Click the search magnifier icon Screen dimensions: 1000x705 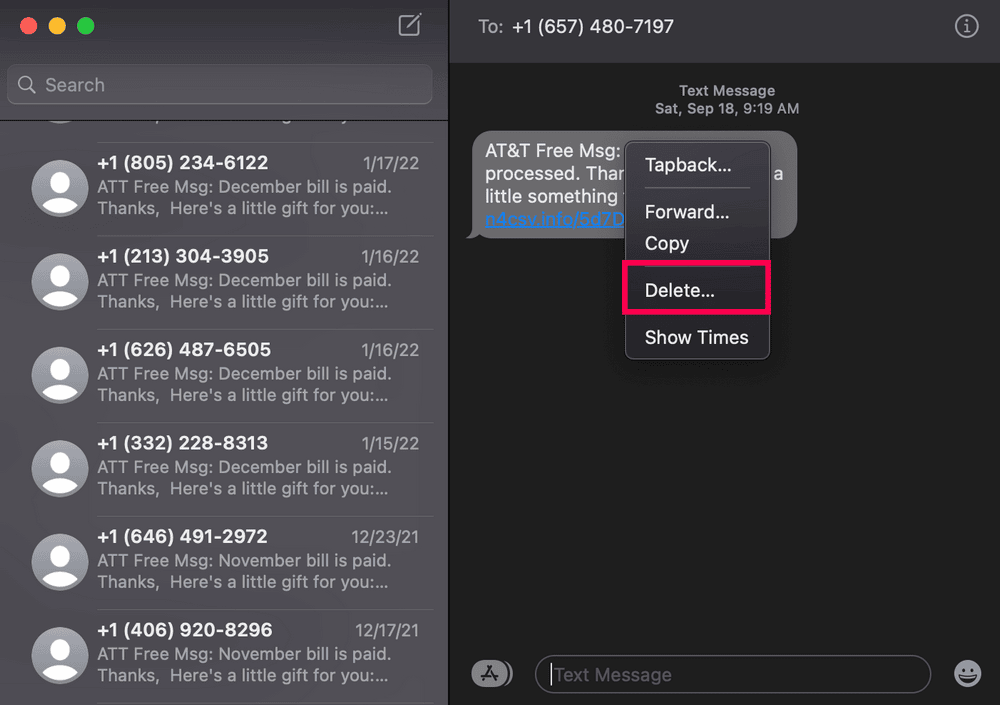click(x=27, y=85)
